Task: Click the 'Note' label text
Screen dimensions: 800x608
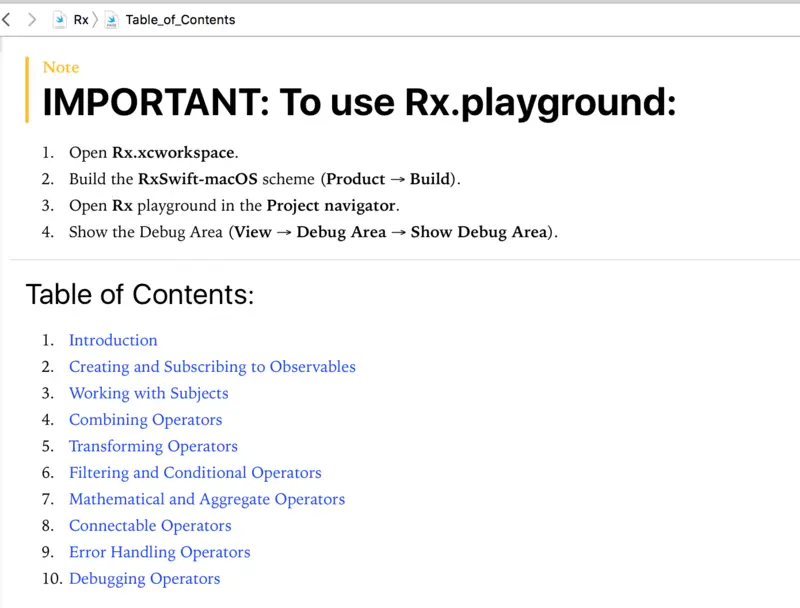Action: [x=61, y=67]
